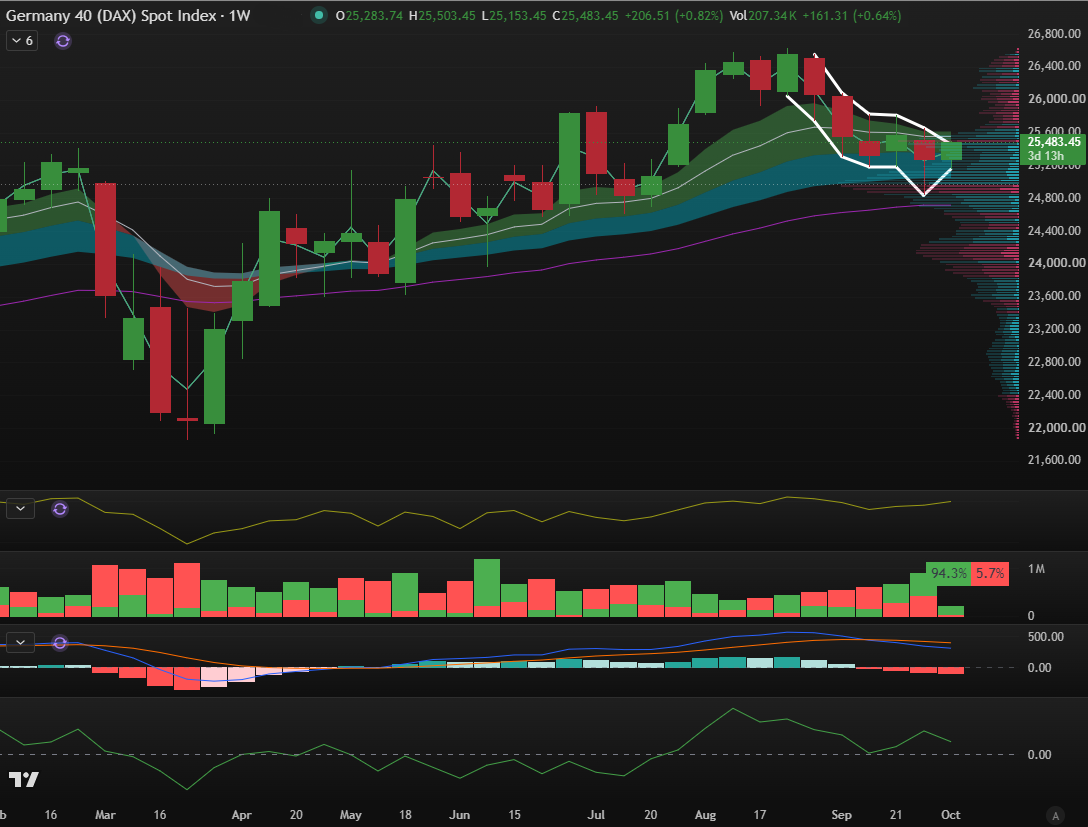
Task: Click the 22,400.00 price axis label
Action: click(x=1054, y=394)
